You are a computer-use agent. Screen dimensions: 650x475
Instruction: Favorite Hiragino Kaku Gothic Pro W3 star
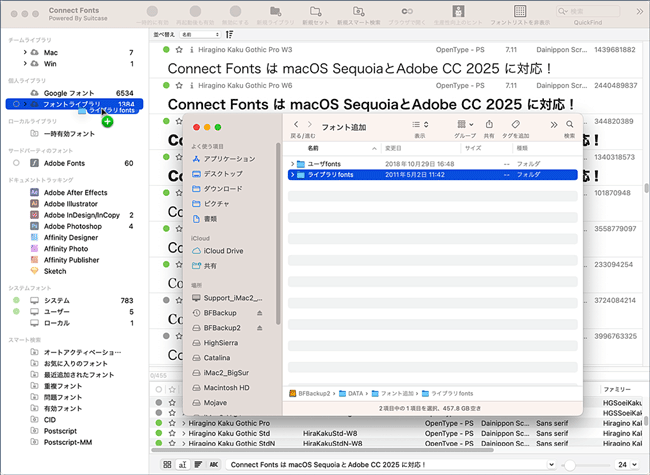click(x=179, y=50)
